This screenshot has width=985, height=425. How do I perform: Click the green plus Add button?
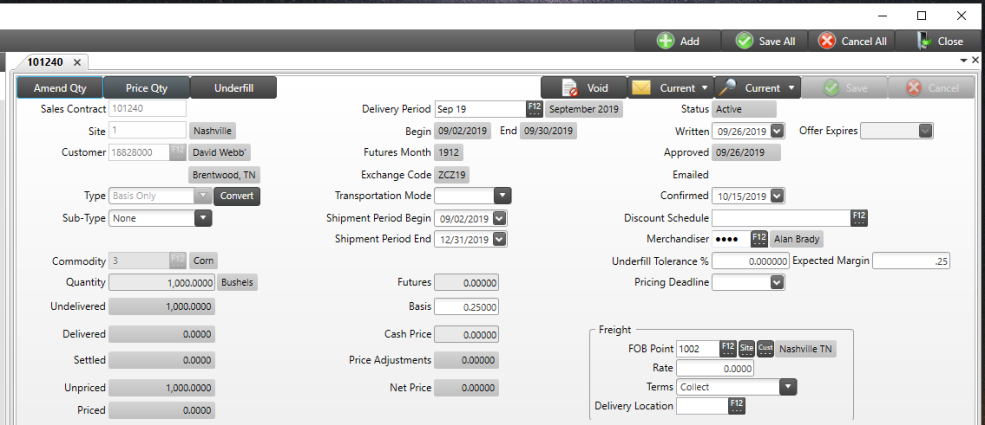click(x=678, y=41)
